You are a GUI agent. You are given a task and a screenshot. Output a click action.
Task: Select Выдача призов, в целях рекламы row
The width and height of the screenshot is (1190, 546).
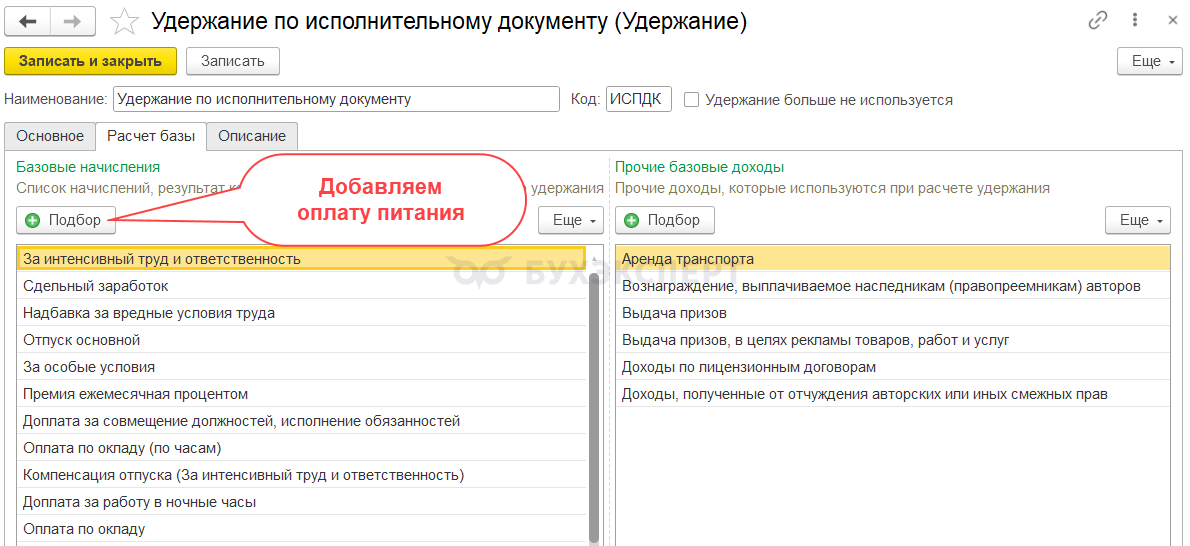tap(892, 340)
